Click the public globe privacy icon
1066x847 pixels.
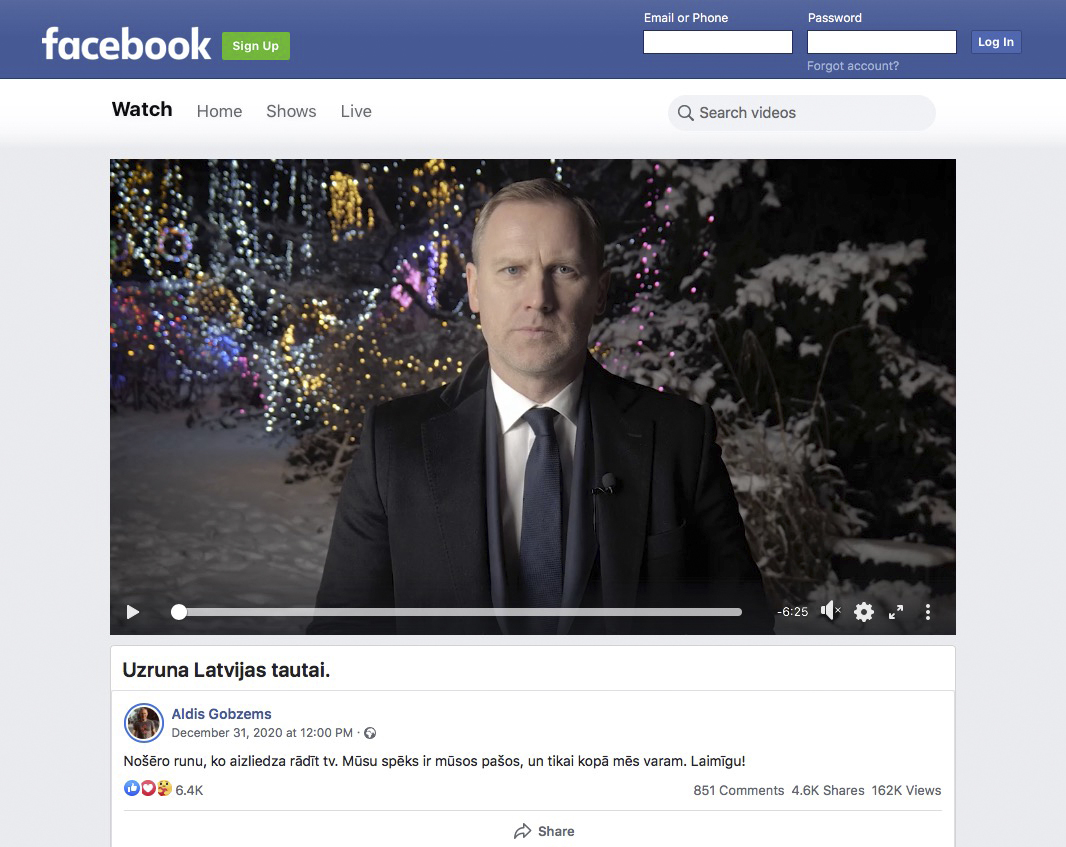tap(370, 733)
